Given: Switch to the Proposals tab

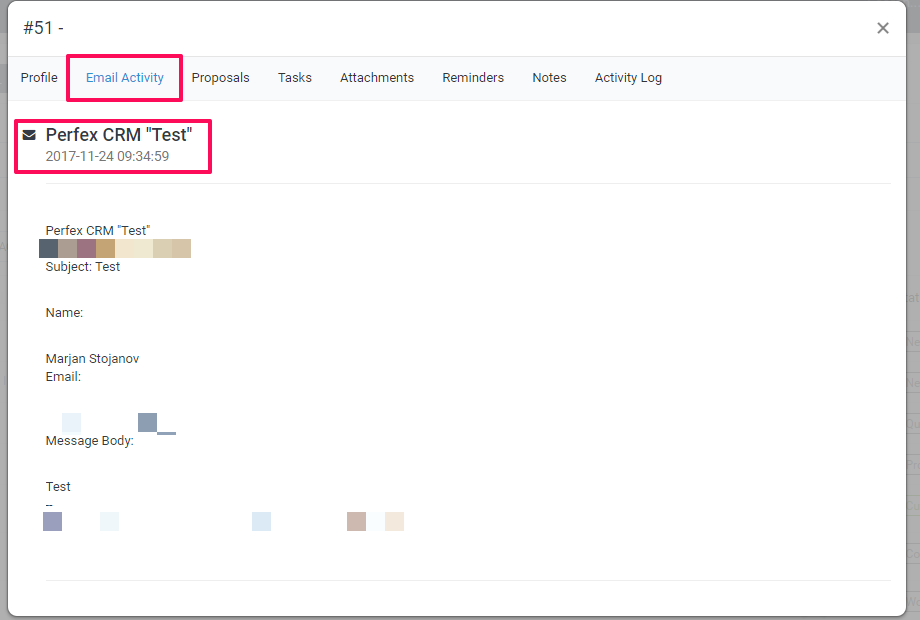Looking at the screenshot, I should (x=221, y=77).
